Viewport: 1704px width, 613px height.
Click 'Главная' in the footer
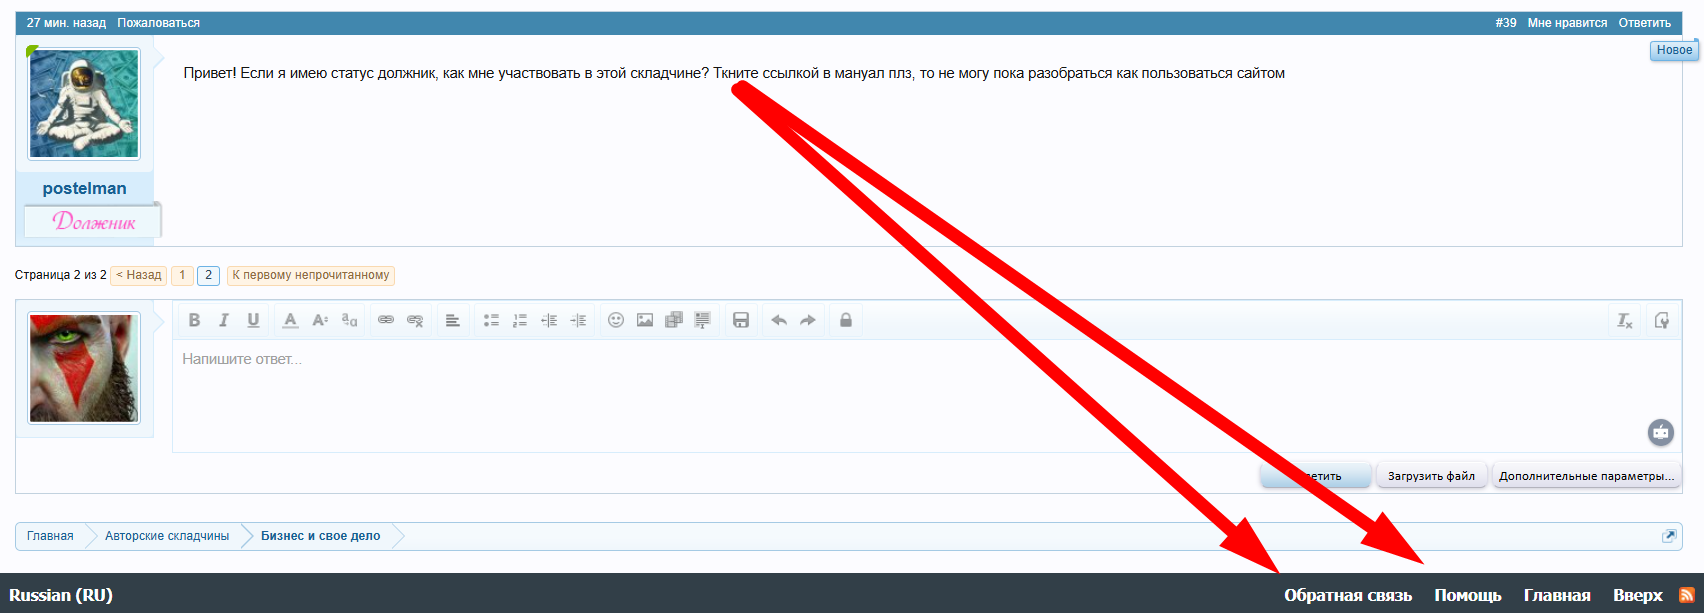click(x=1557, y=595)
